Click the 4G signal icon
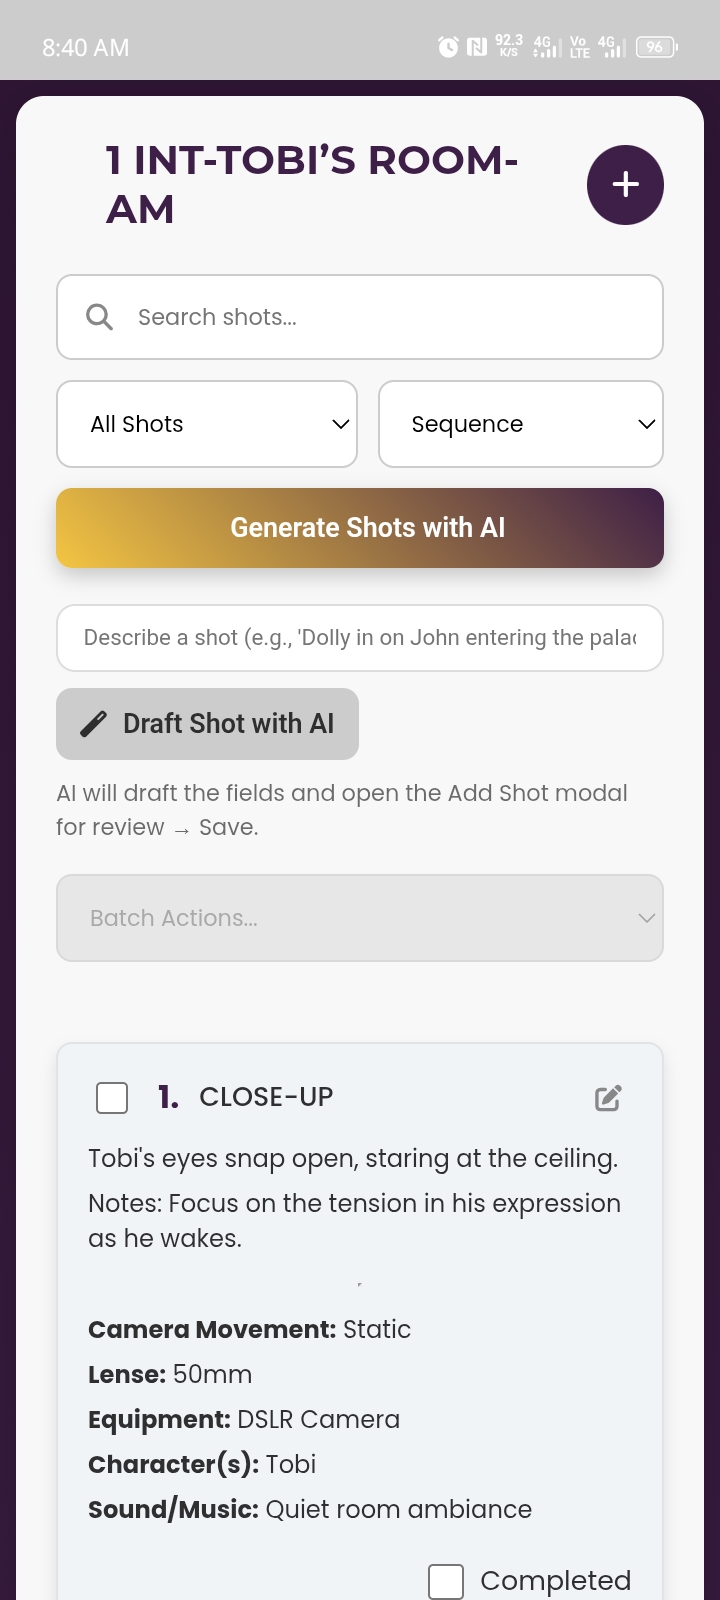The image size is (720, 1600). click(x=541, y=46)
